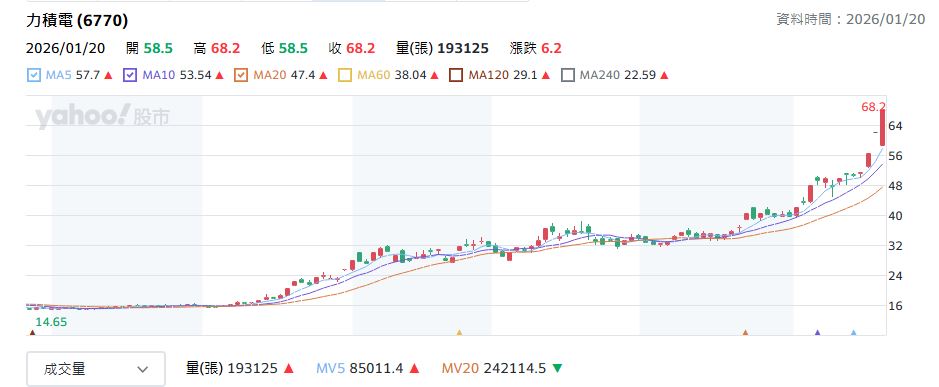Viewport: 939px width, 387px height.
Task: Click the light blue triangle marker under the chart
Action: coord(854,332)
